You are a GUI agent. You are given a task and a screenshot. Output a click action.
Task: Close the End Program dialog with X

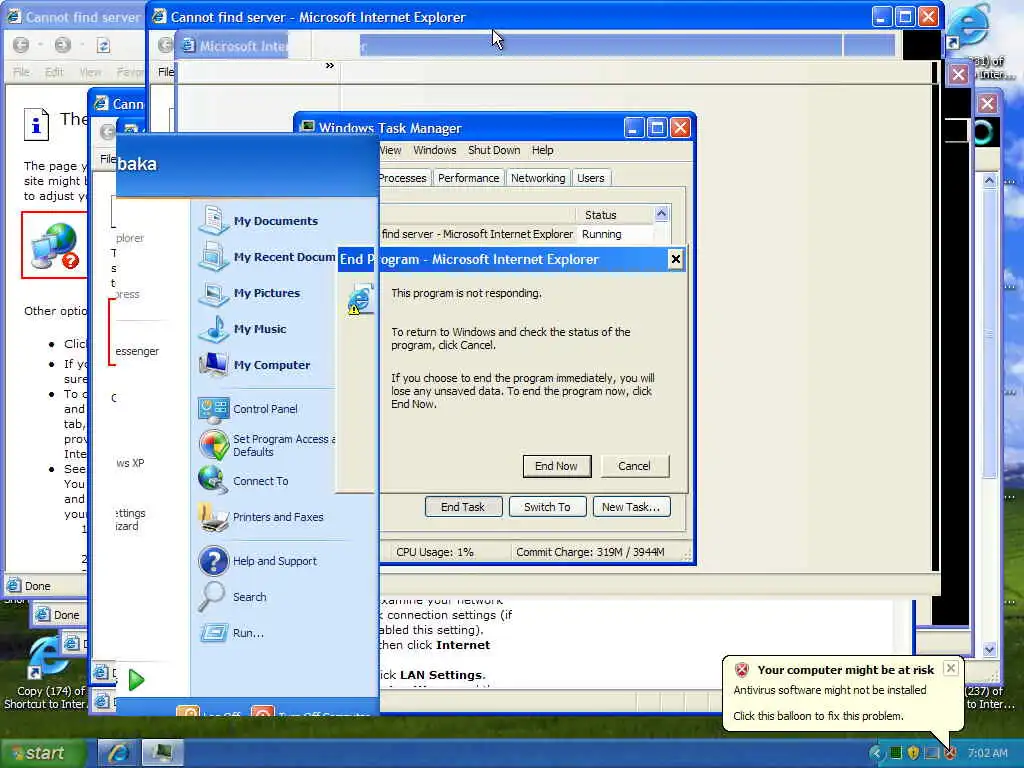tap(675, 259)
